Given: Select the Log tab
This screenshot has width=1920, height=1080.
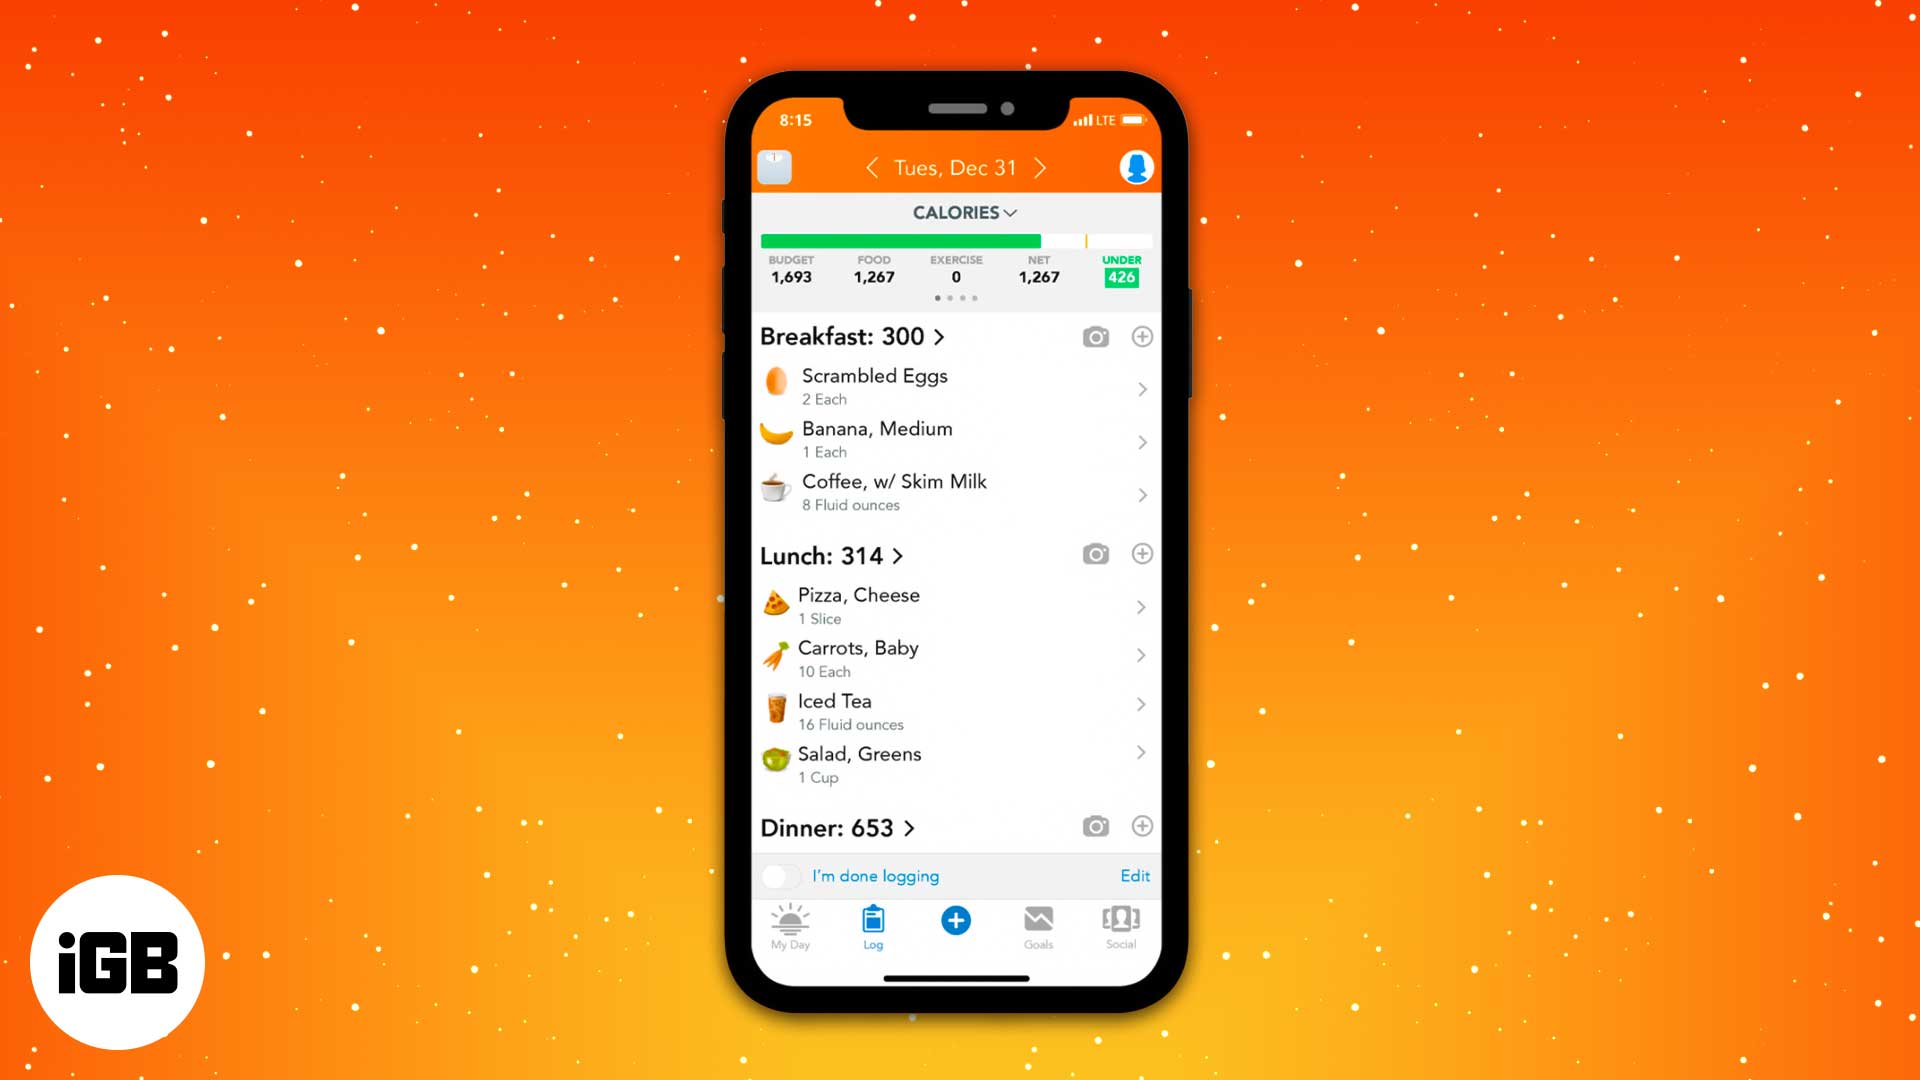Looking at the screenshot, I should click(872, 927).
